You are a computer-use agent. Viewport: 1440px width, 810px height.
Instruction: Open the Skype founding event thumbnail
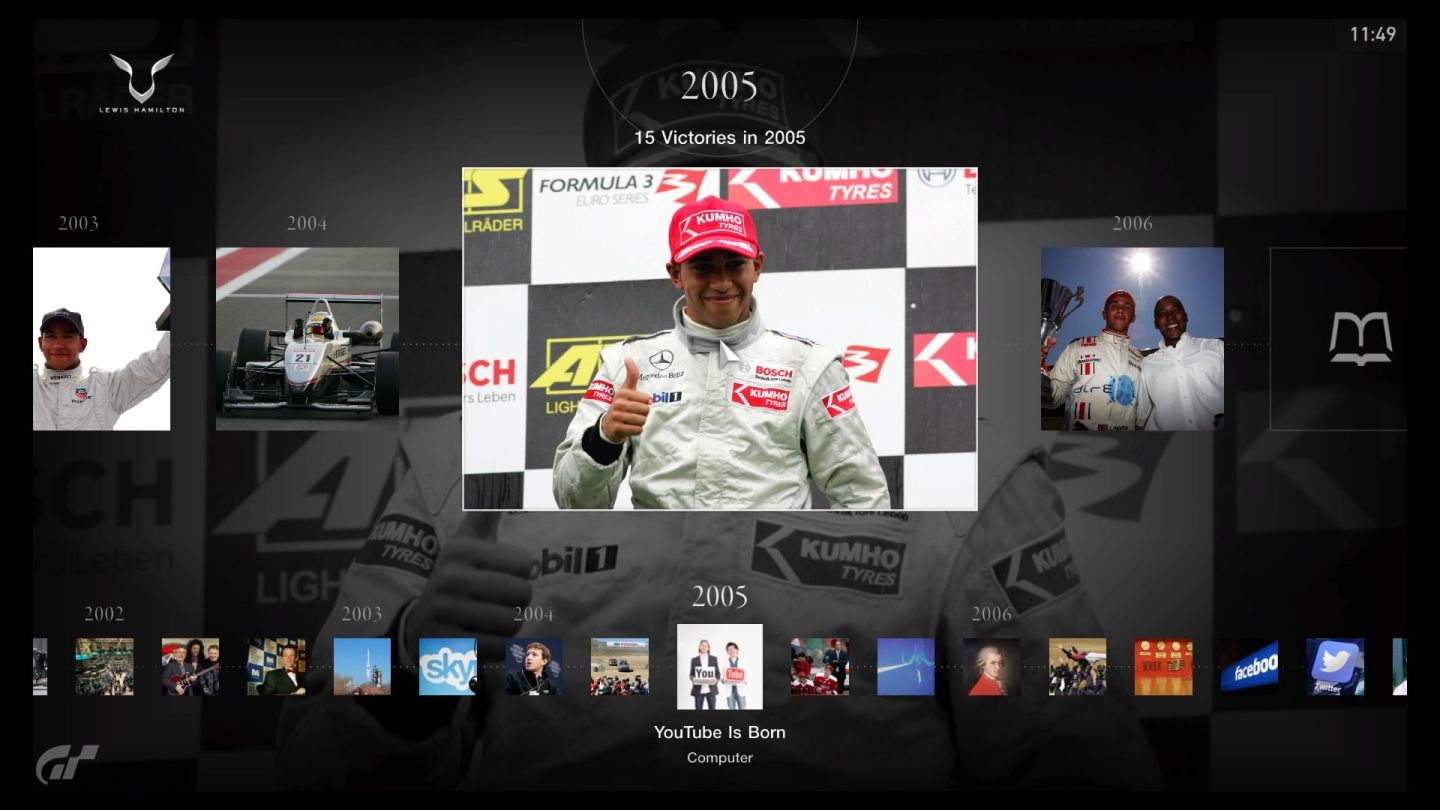448,666
